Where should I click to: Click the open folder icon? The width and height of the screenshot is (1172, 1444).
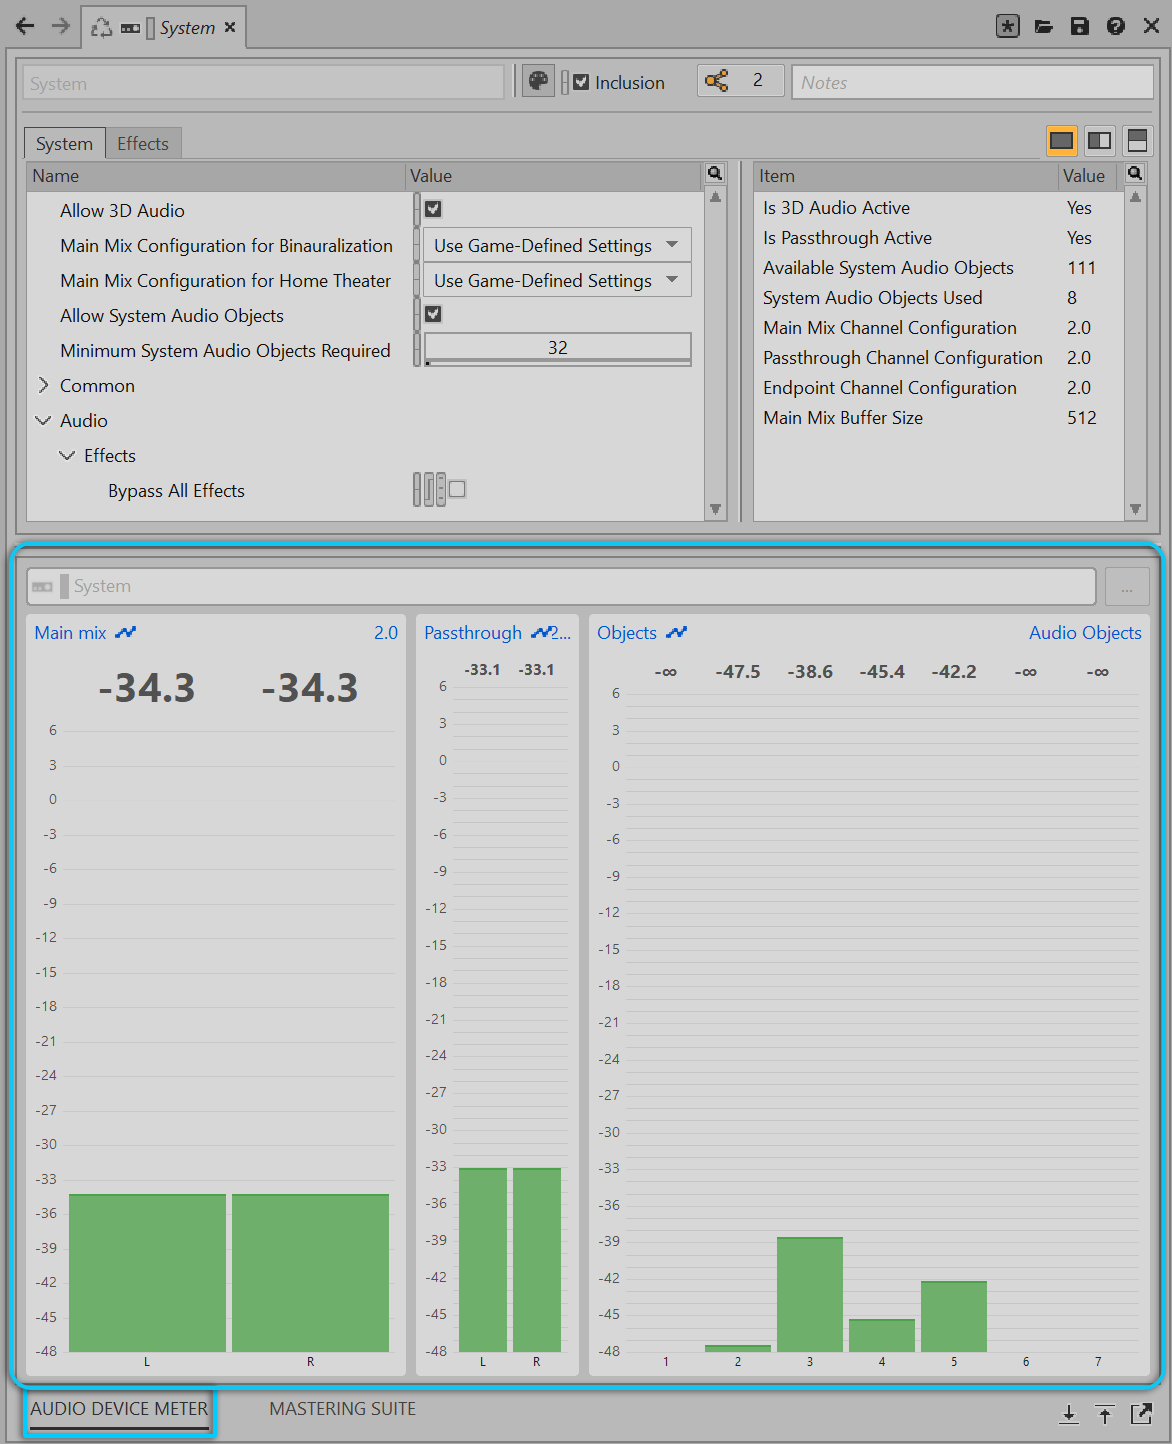click(x=1043, y=26)
